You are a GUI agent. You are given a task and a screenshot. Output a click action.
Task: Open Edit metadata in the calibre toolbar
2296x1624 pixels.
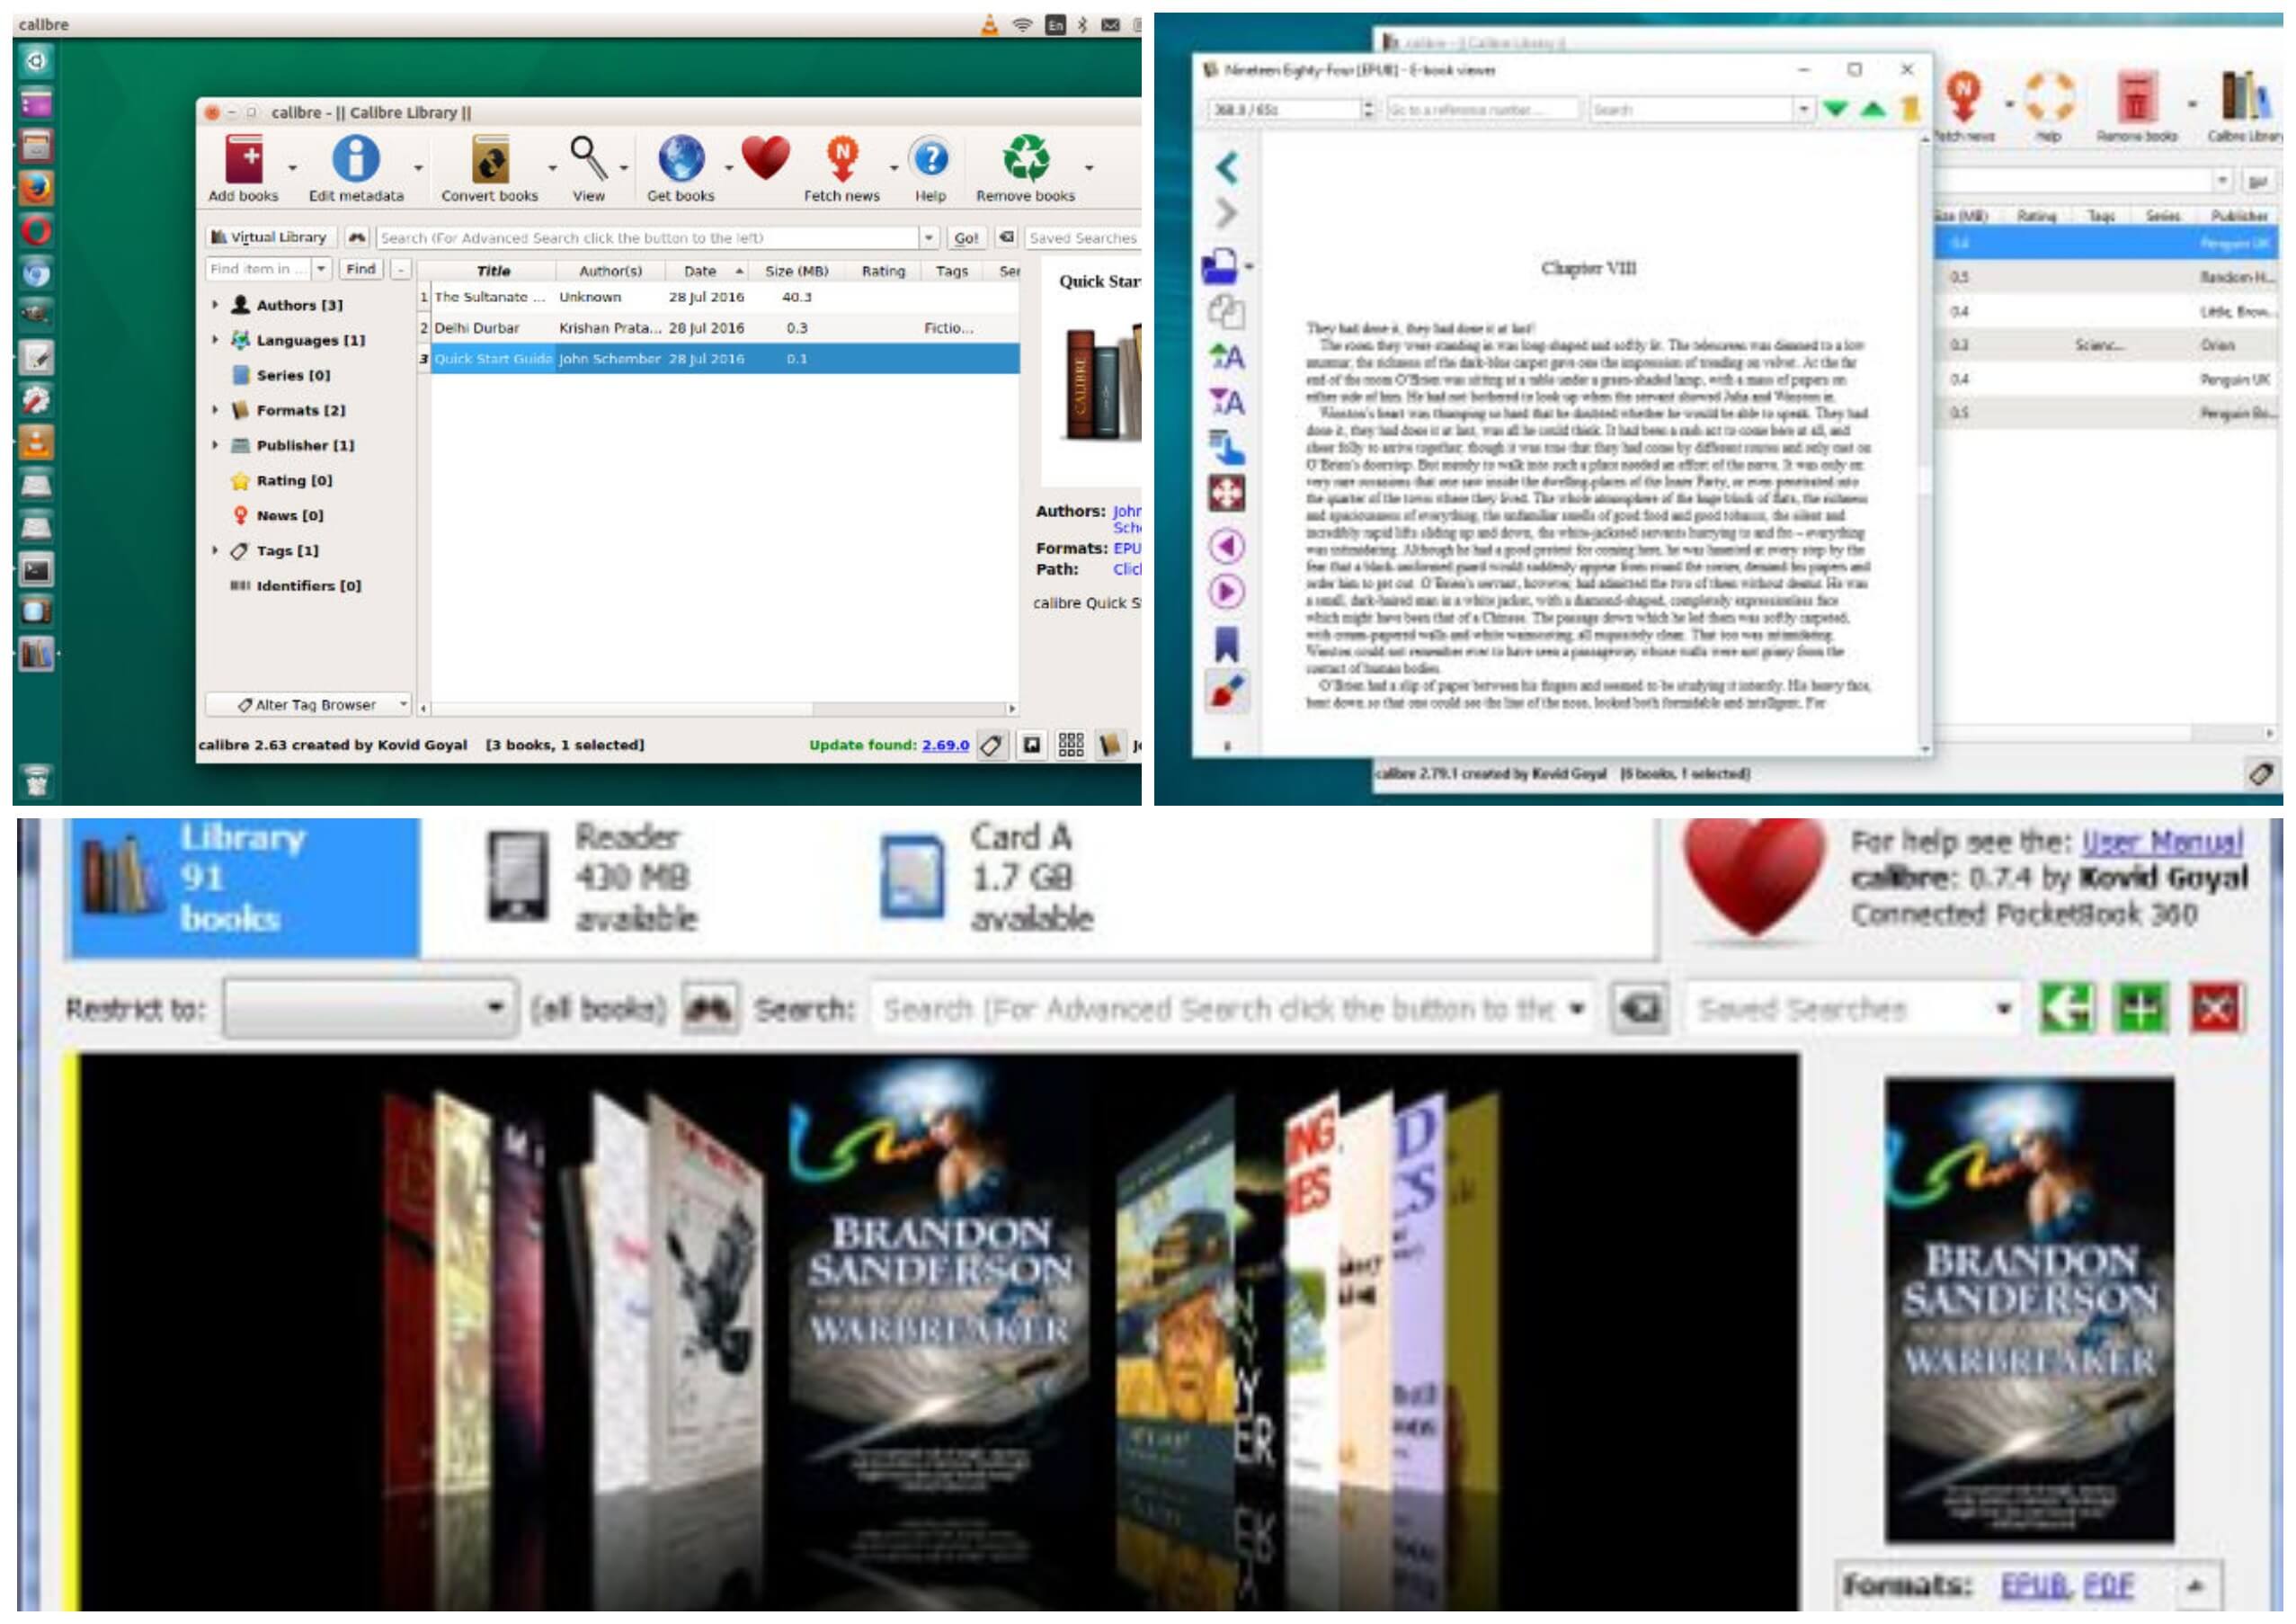click(356, 168)
